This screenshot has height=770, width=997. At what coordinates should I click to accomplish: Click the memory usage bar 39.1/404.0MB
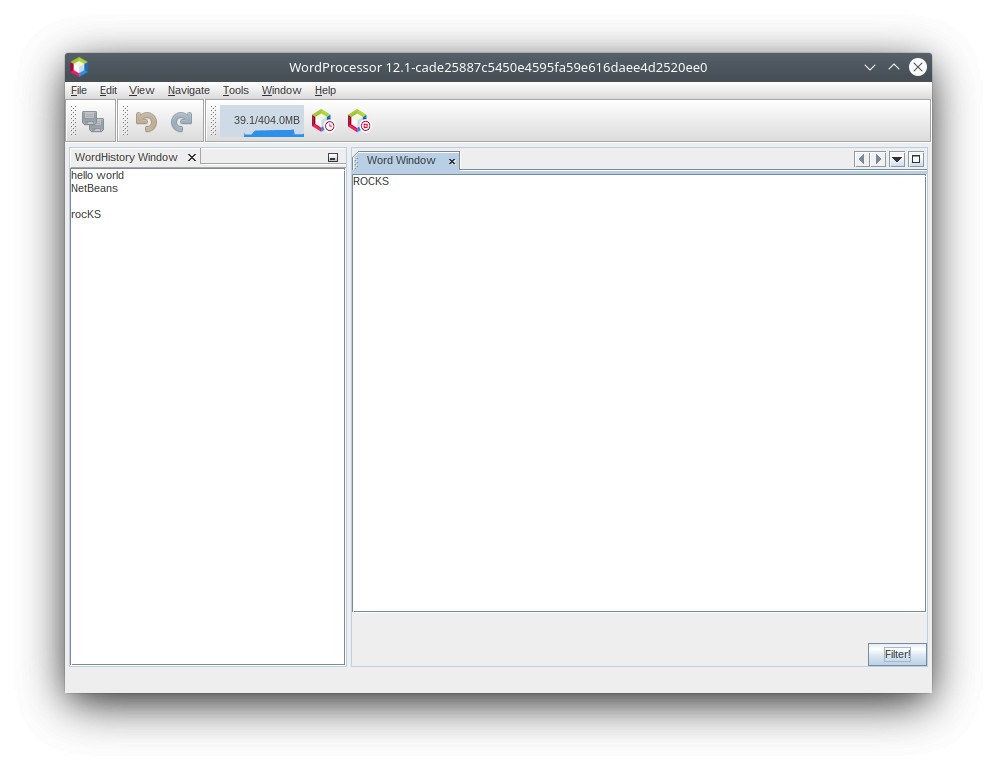point(262,121)
